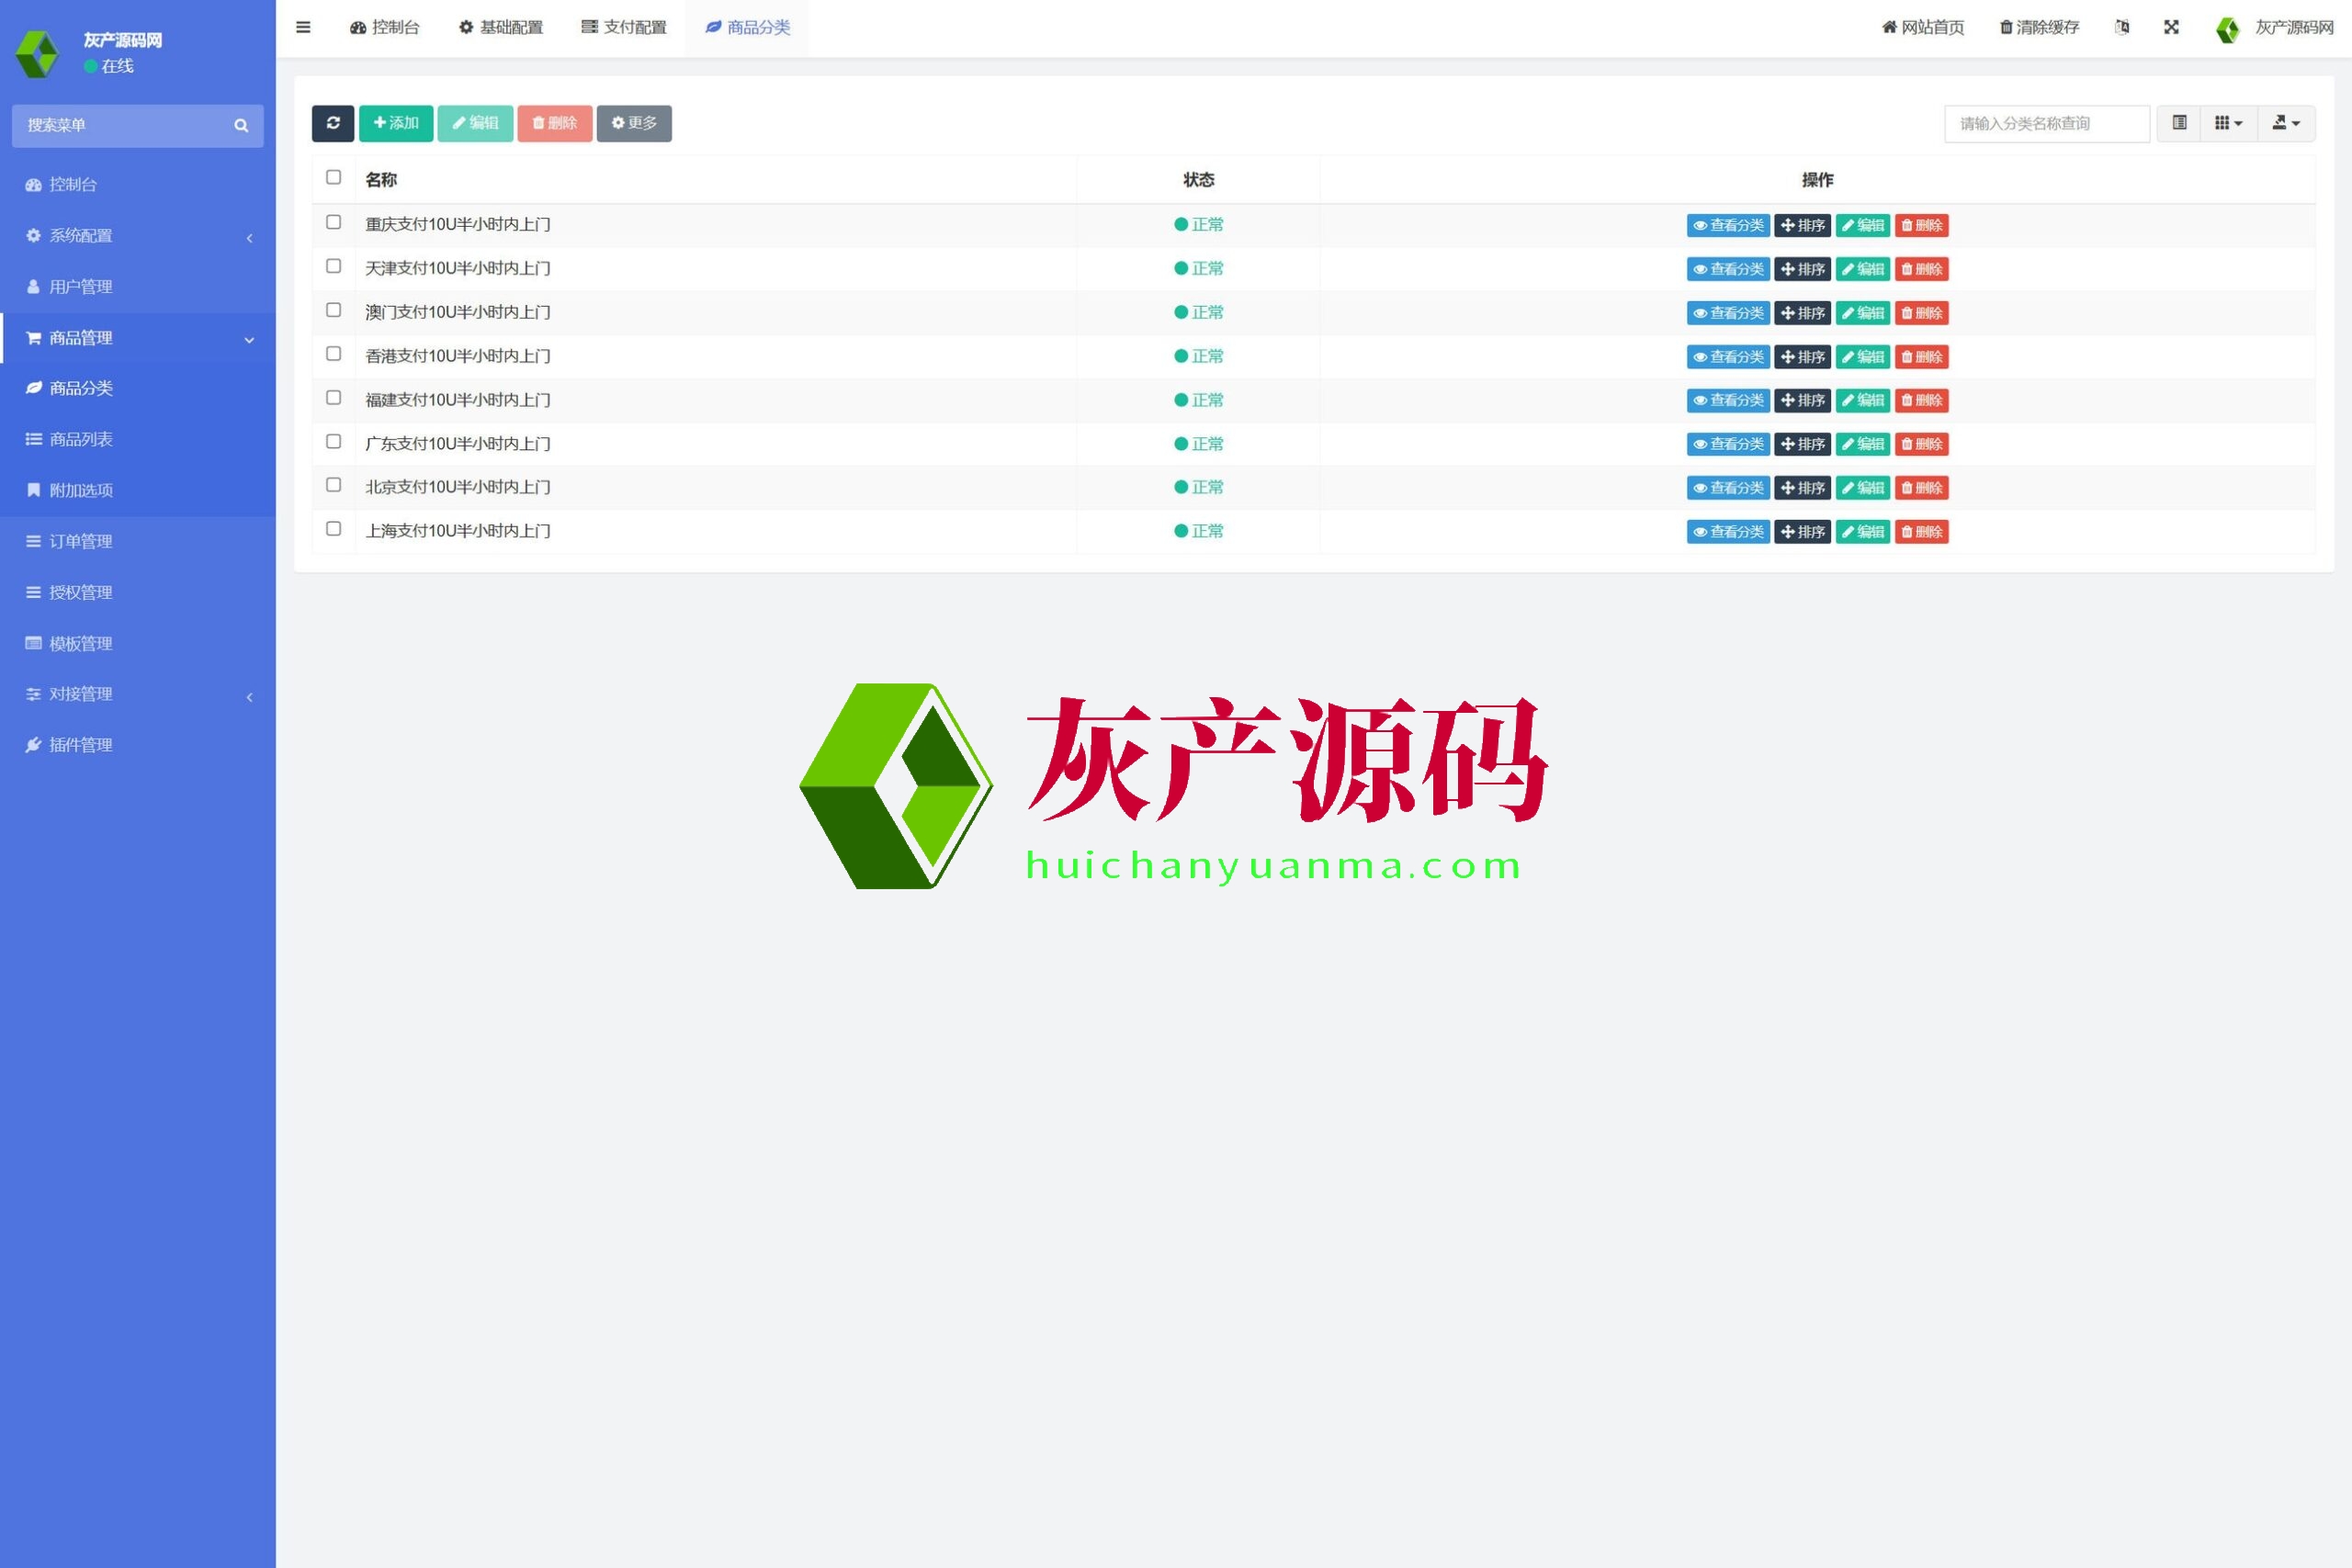This screenshot has width=2352, height=1568.
Task: Open 插件管理 from the sidebar
Action: point(80,745)
